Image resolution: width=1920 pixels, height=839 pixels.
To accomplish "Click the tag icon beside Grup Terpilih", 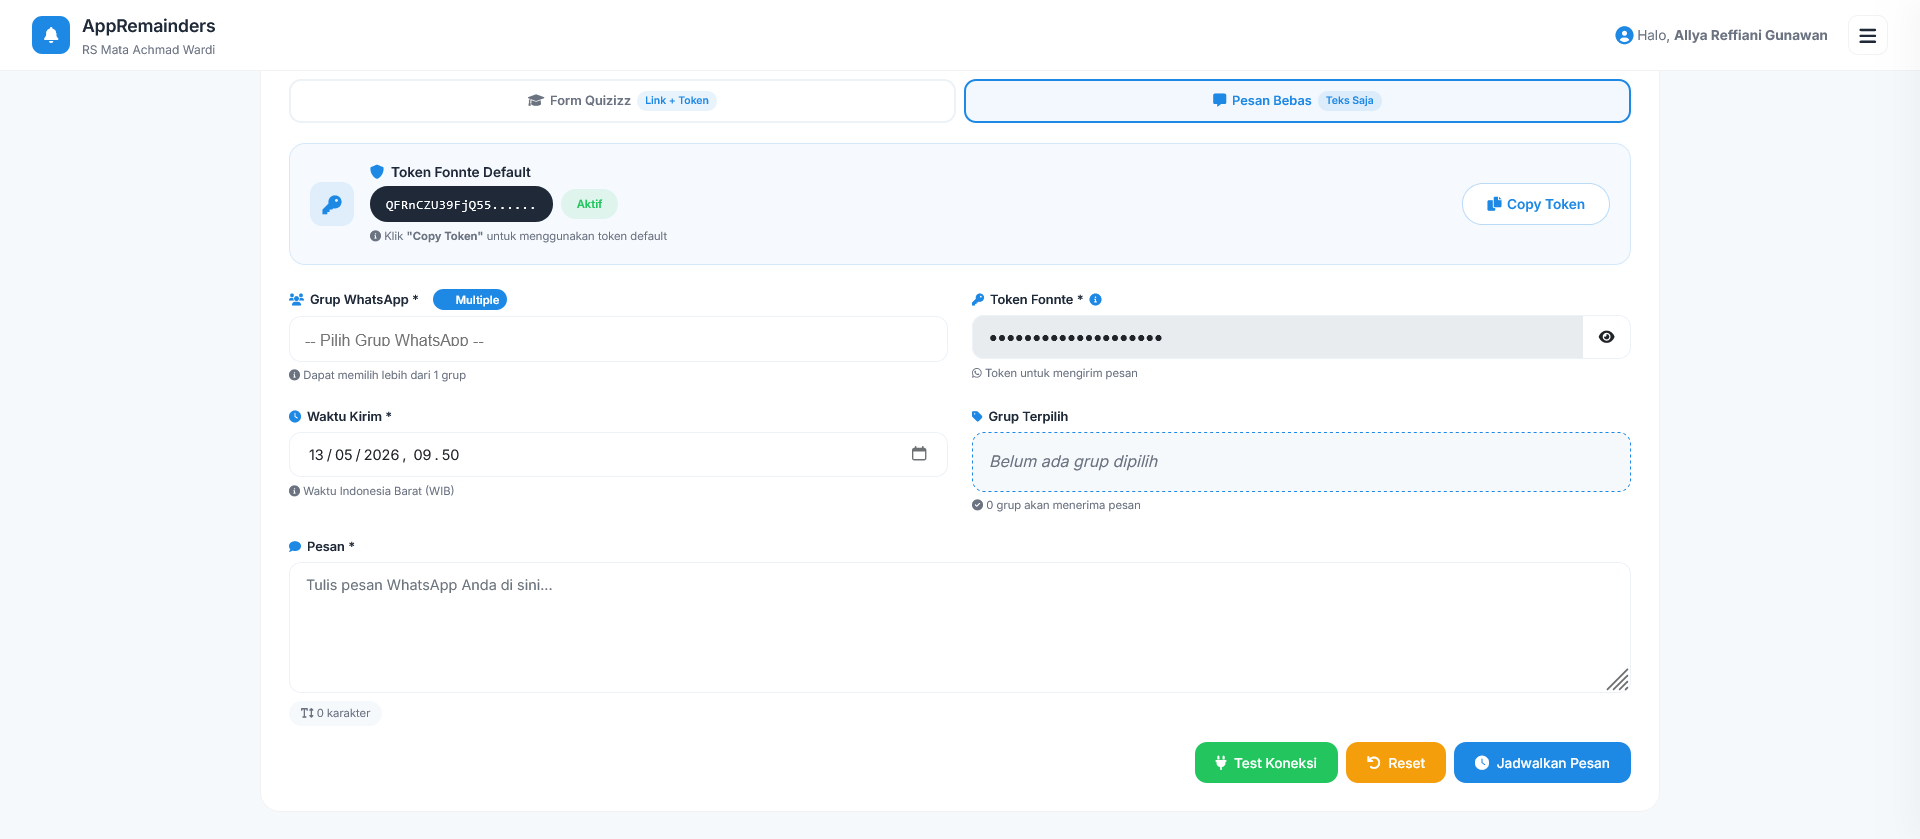I will click(x=977, y=416).
